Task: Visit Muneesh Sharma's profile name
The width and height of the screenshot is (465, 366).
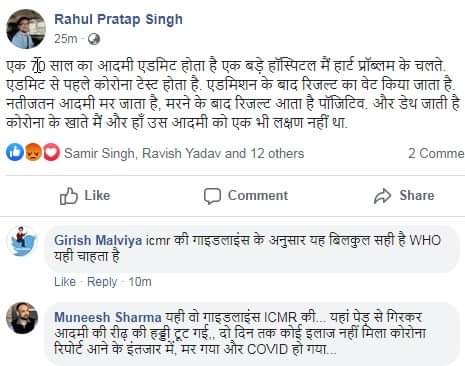Action: [x=108, y=317]
